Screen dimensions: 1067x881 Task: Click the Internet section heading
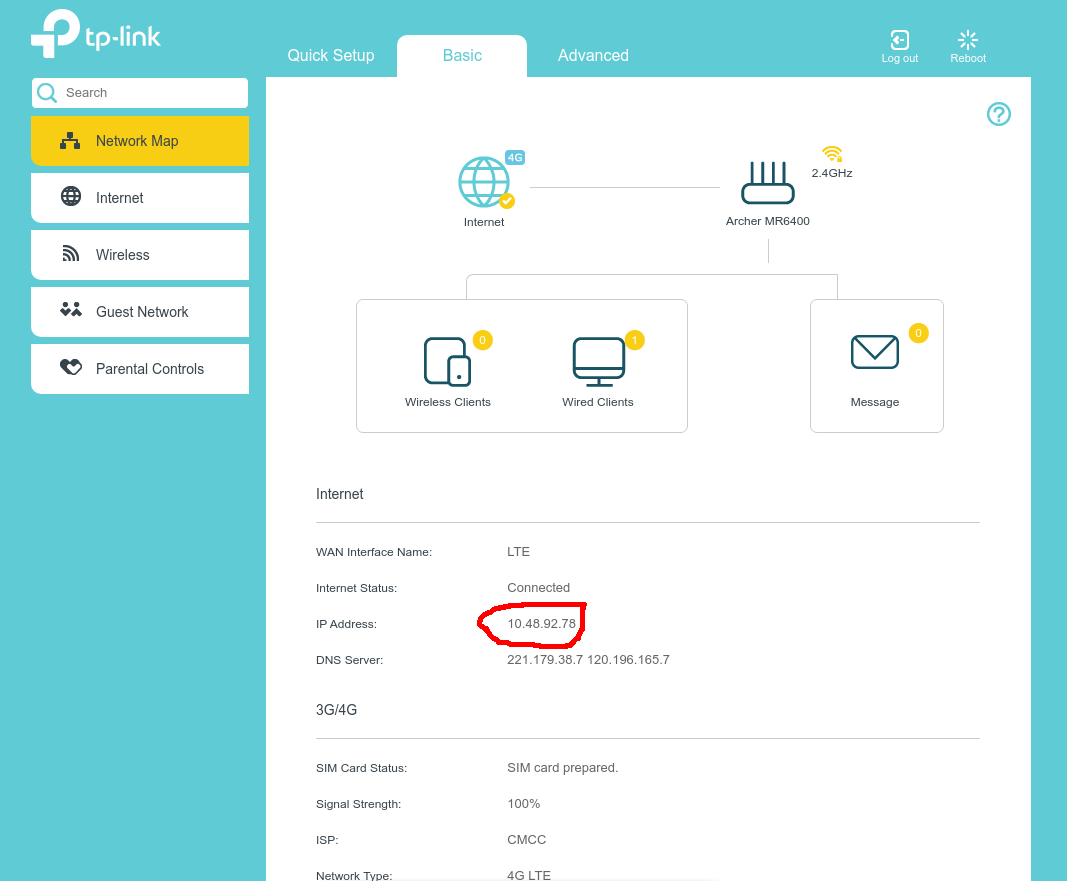[340, 494]
